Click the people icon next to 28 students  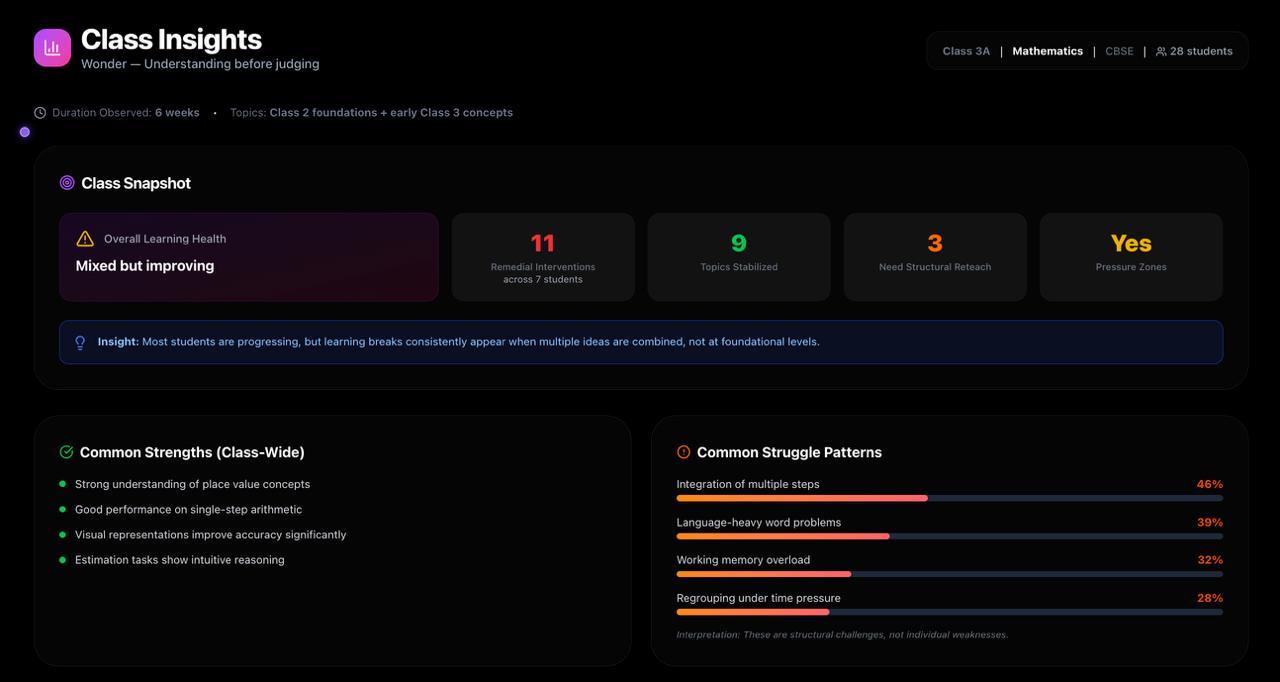[1161, 51]
